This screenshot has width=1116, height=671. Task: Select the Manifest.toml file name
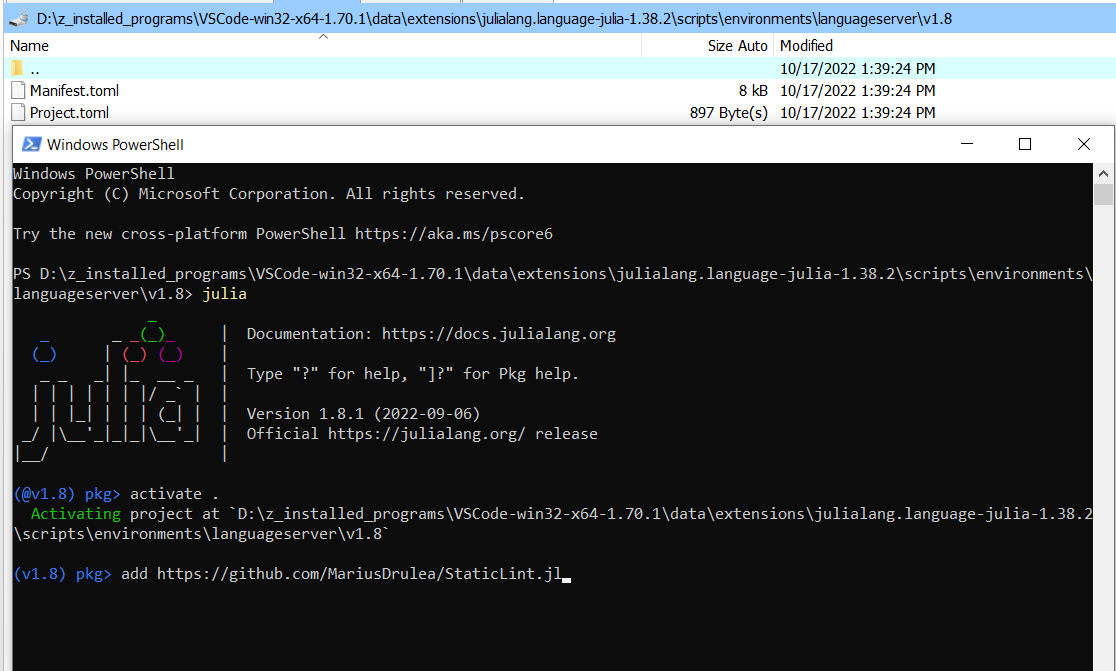pyautogui.click(x=74, y=90)
